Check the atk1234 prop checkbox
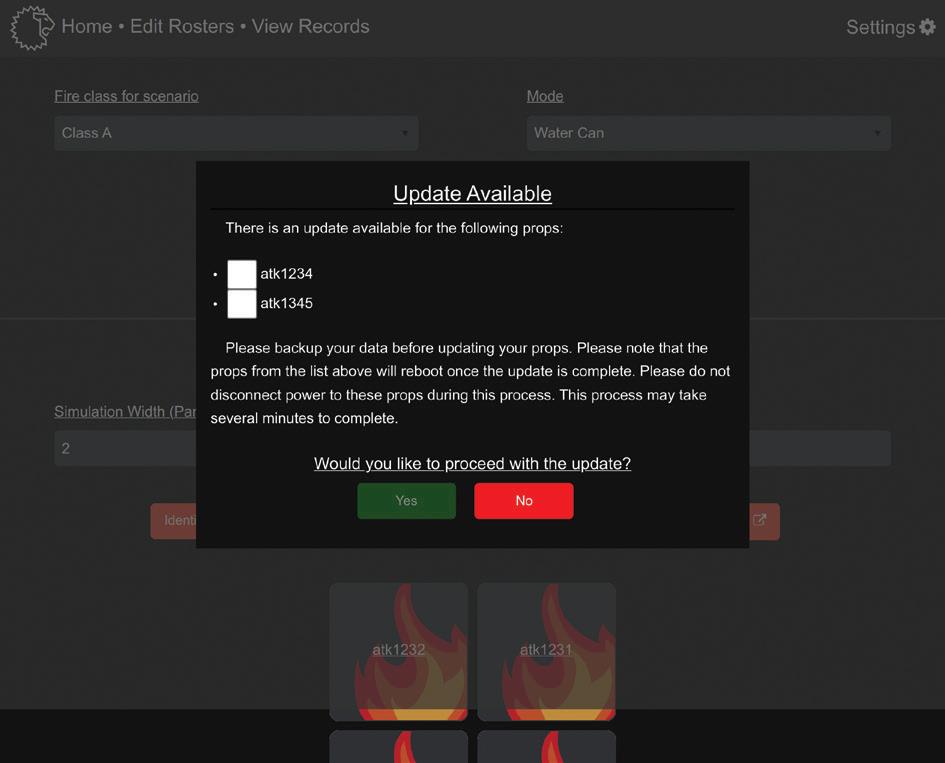Viewport: 945px width, 763px height. click(x=242, y=274)
